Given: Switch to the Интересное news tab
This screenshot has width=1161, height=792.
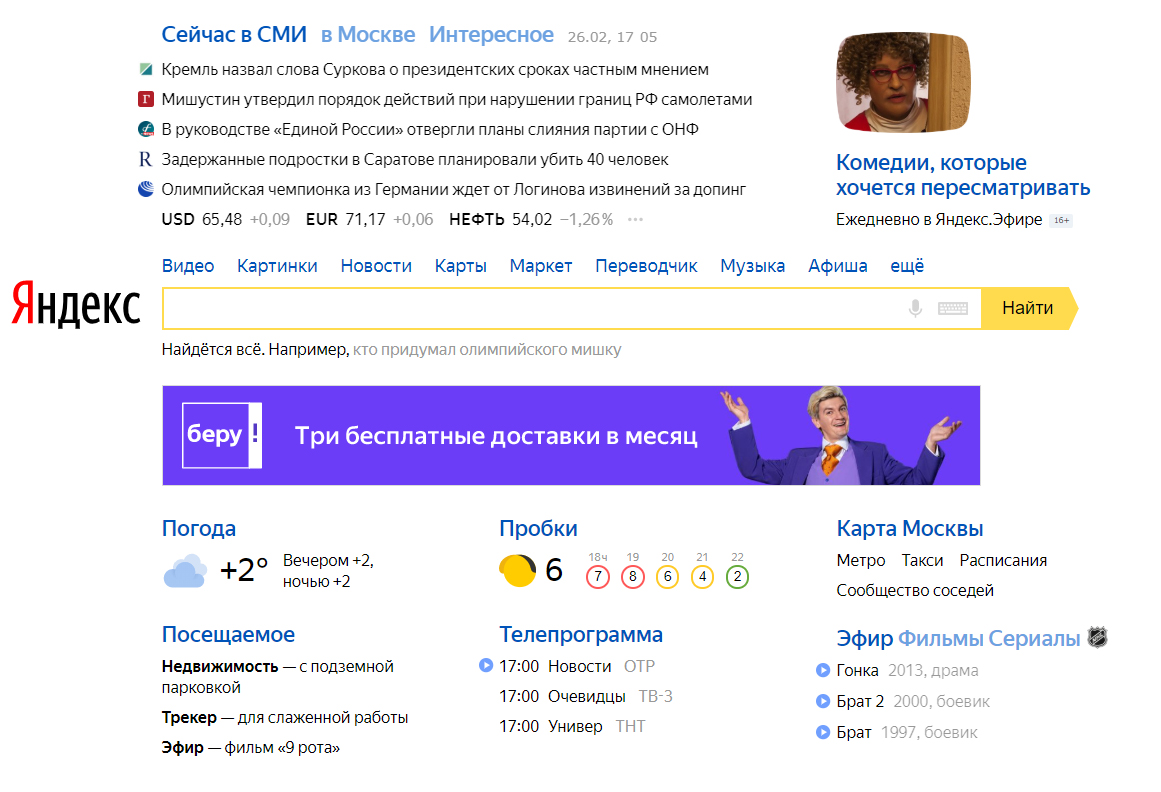Looking at the screenshot, I should (x=491, y=35).
